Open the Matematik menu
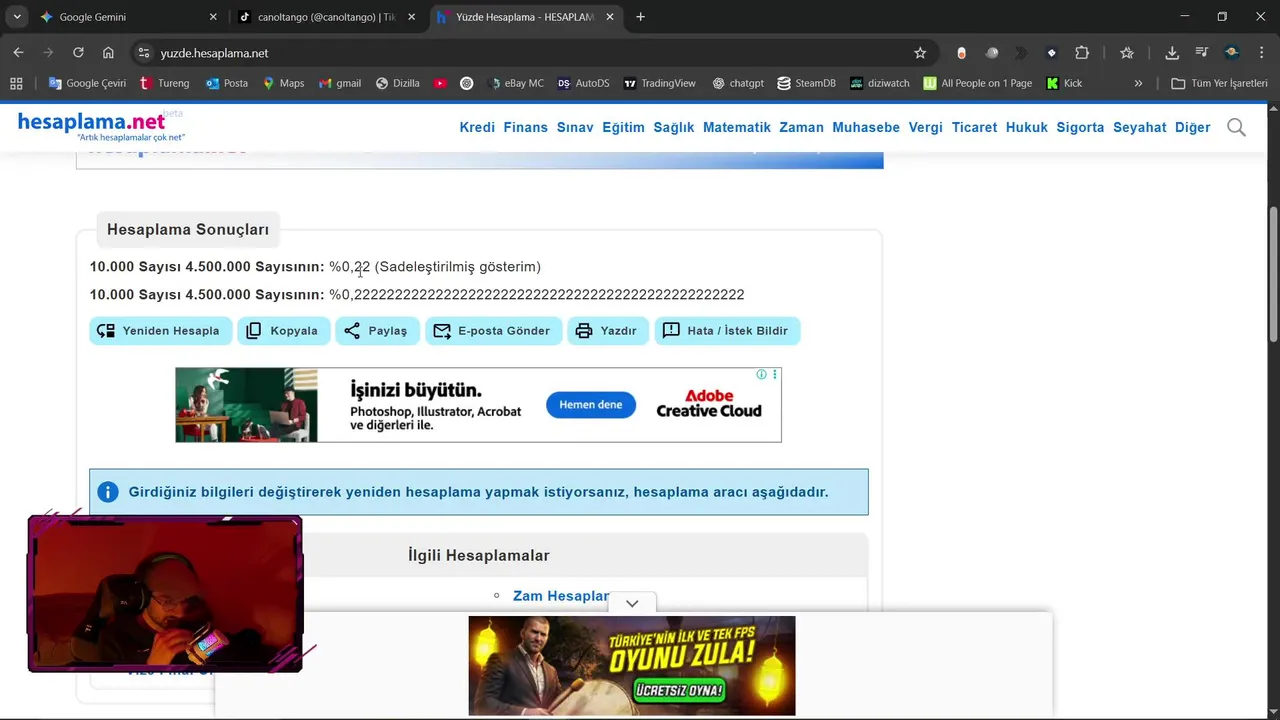The width and height of the screenshot is (1280, 720). pyautogui.click(x=737, y=127)
